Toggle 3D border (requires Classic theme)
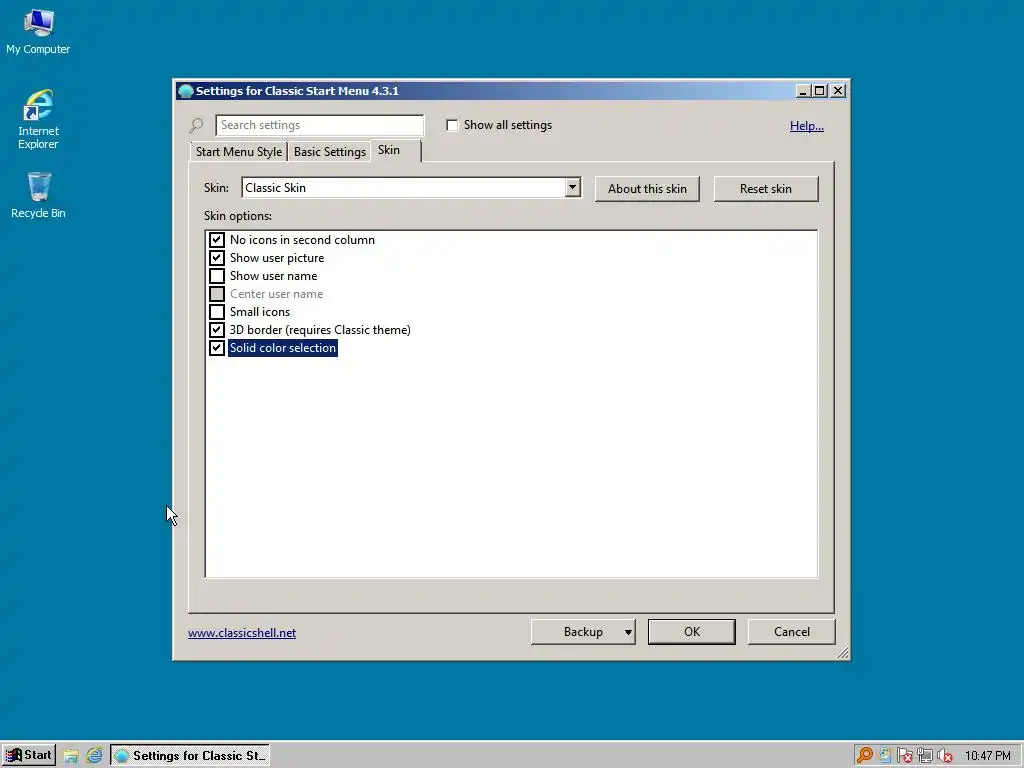 (217, 330)
